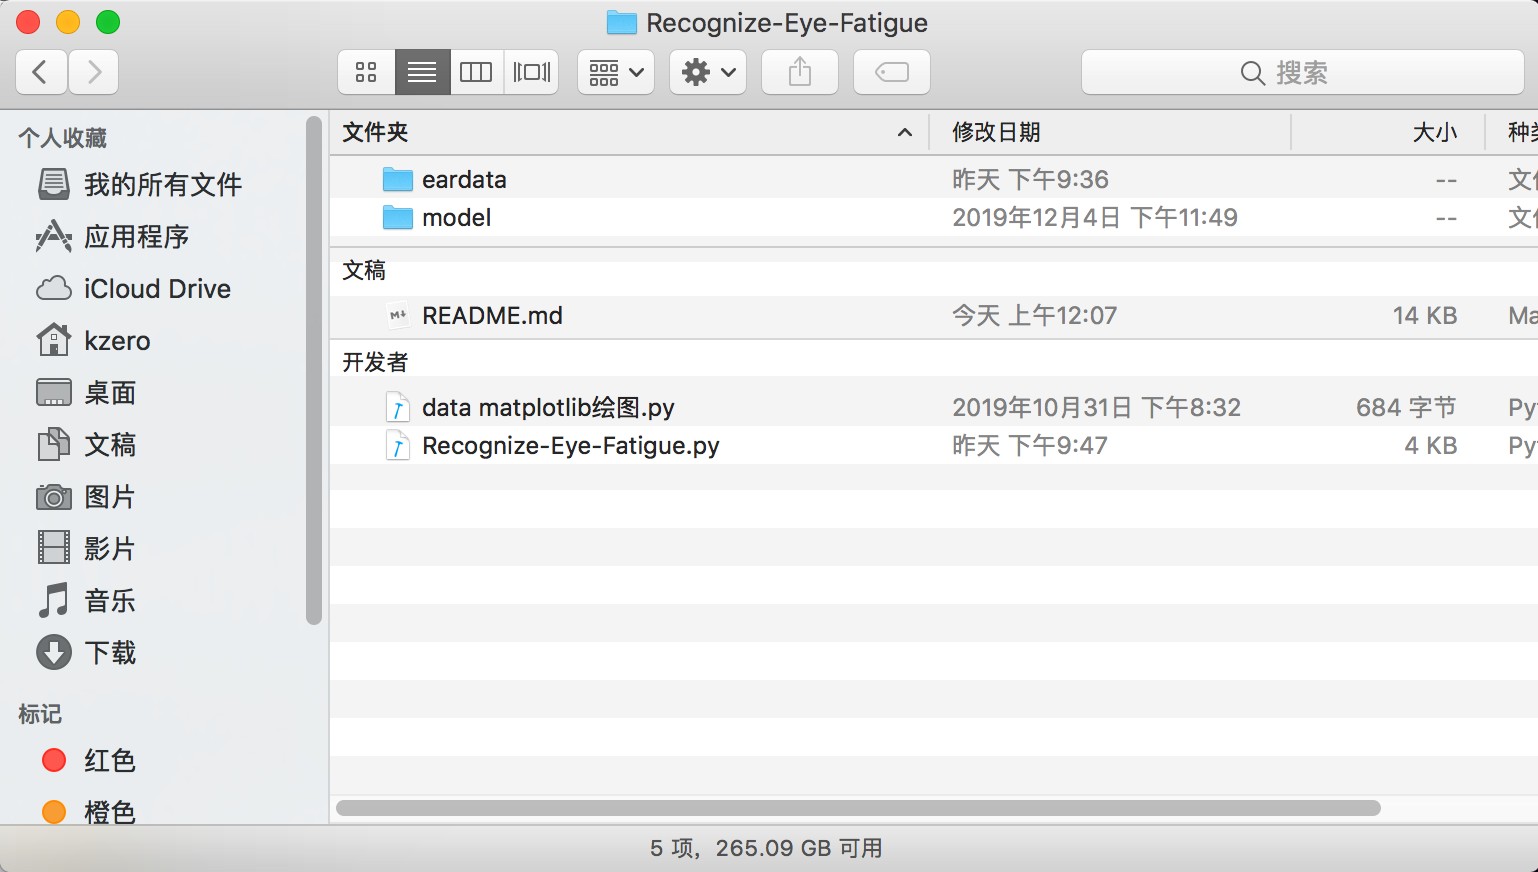Click the Edit Tags button
This screenshot has height=872, width=1538.
892,72
